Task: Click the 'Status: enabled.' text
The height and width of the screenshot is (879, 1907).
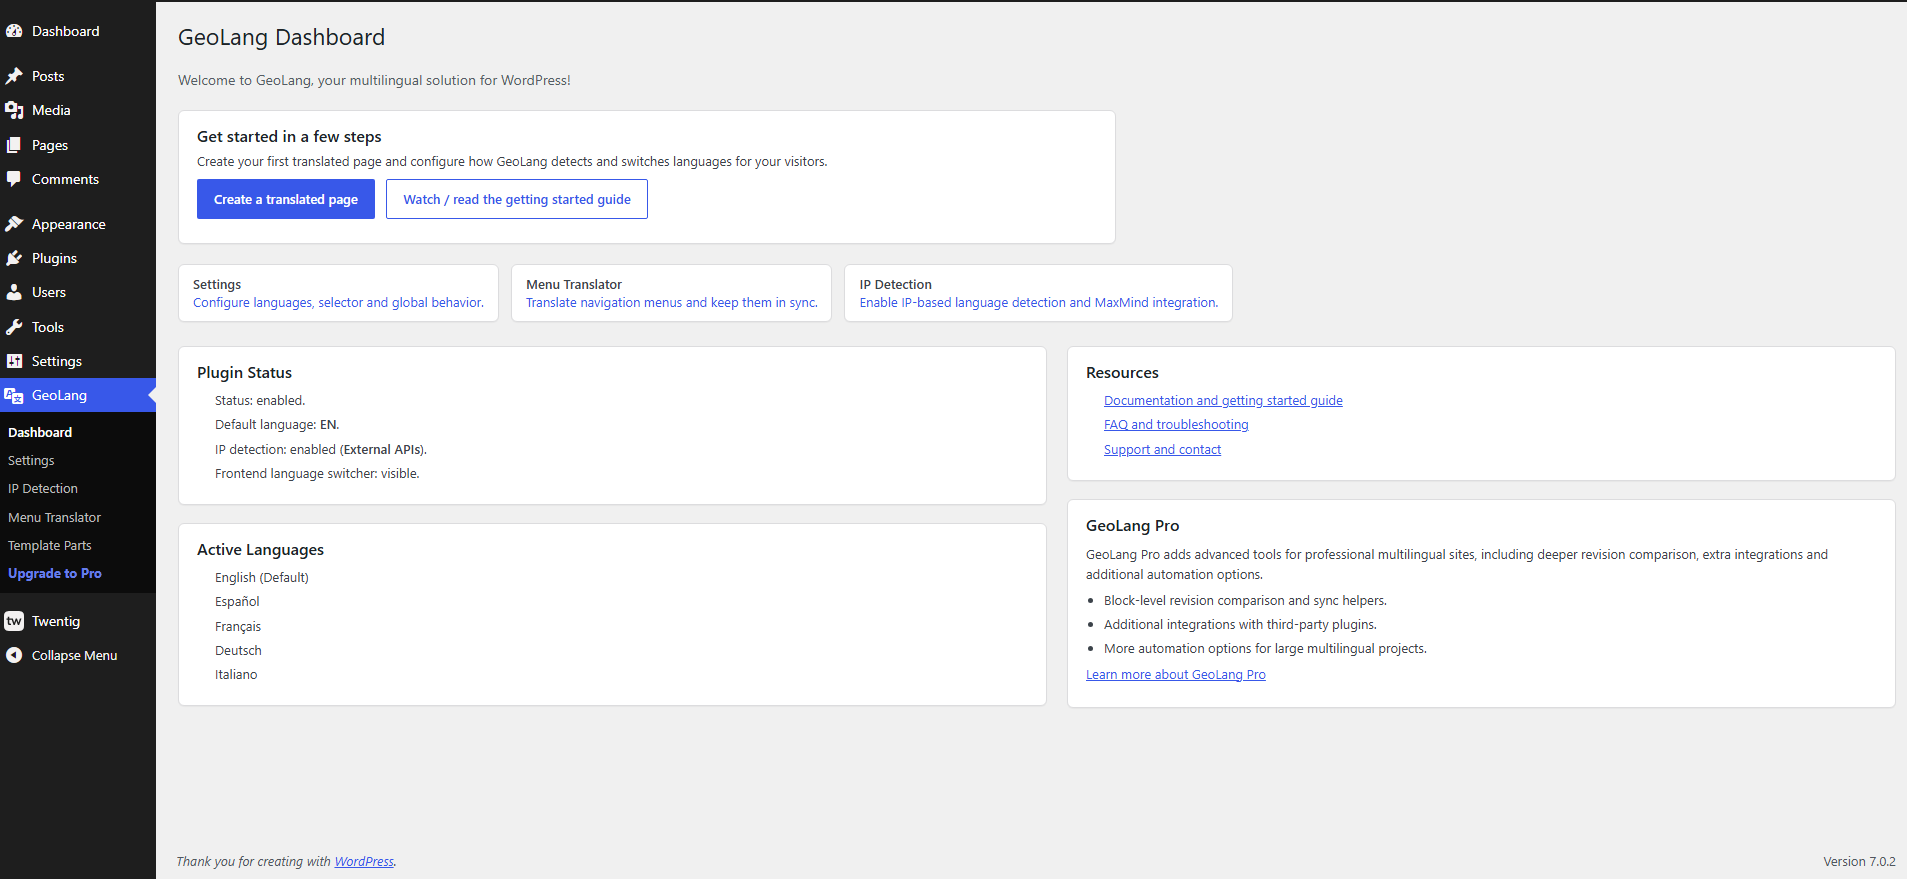Action: [x=260, y=400]
